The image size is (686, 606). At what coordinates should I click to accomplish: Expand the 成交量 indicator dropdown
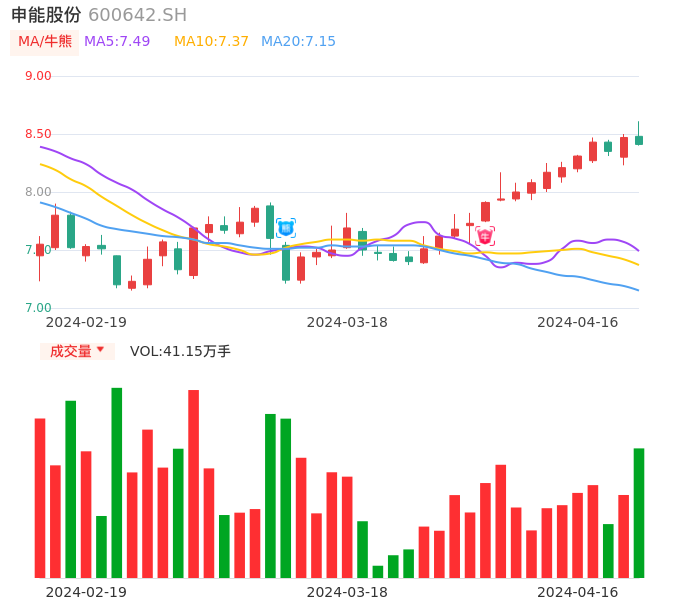[77, 351]
